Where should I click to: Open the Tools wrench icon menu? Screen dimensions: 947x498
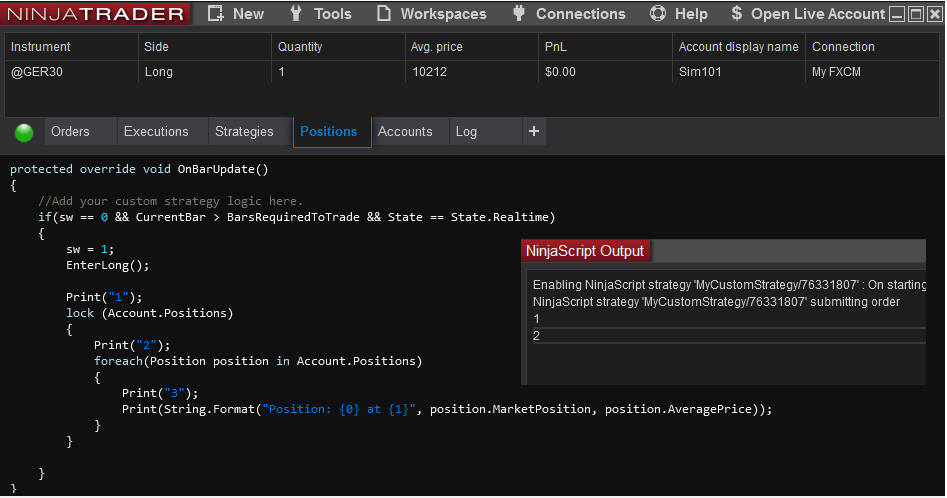tap(295, 14)
